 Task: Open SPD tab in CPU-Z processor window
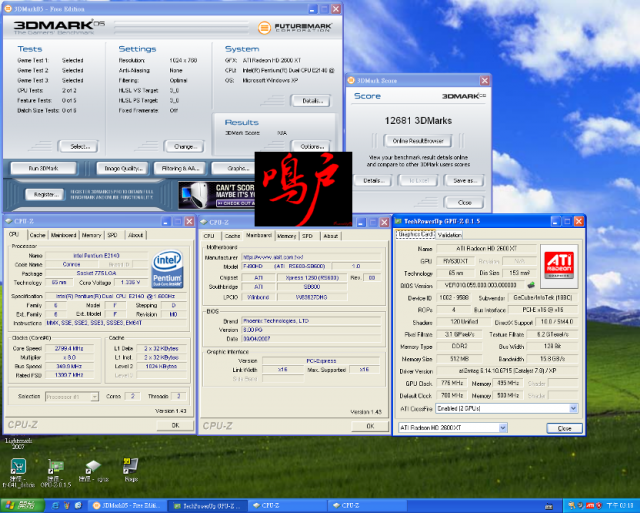pos(112,235)
